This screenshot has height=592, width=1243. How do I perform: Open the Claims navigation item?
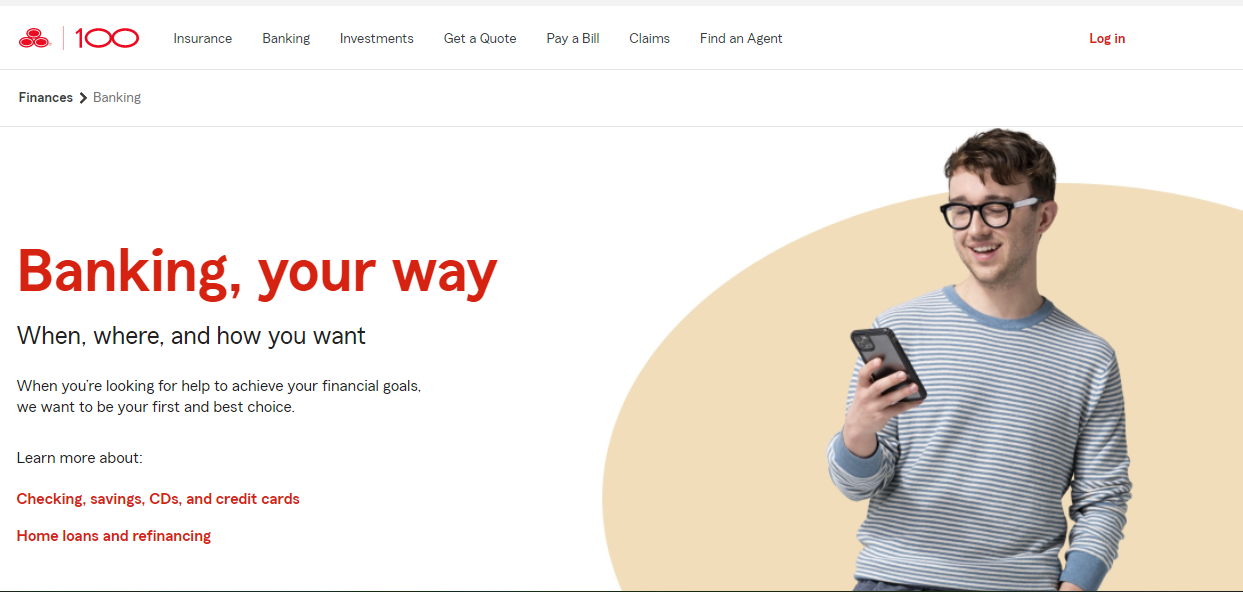click(x=649, y=38)
